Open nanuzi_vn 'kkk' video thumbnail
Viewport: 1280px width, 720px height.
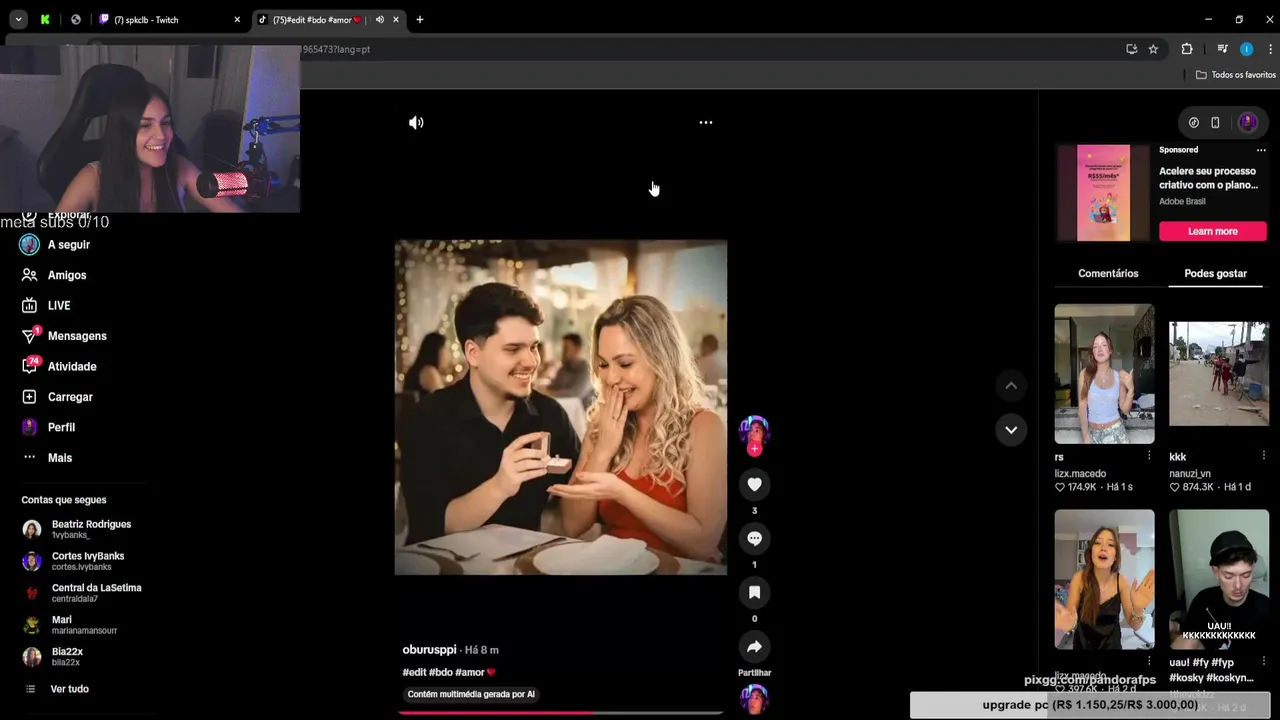1218,374
